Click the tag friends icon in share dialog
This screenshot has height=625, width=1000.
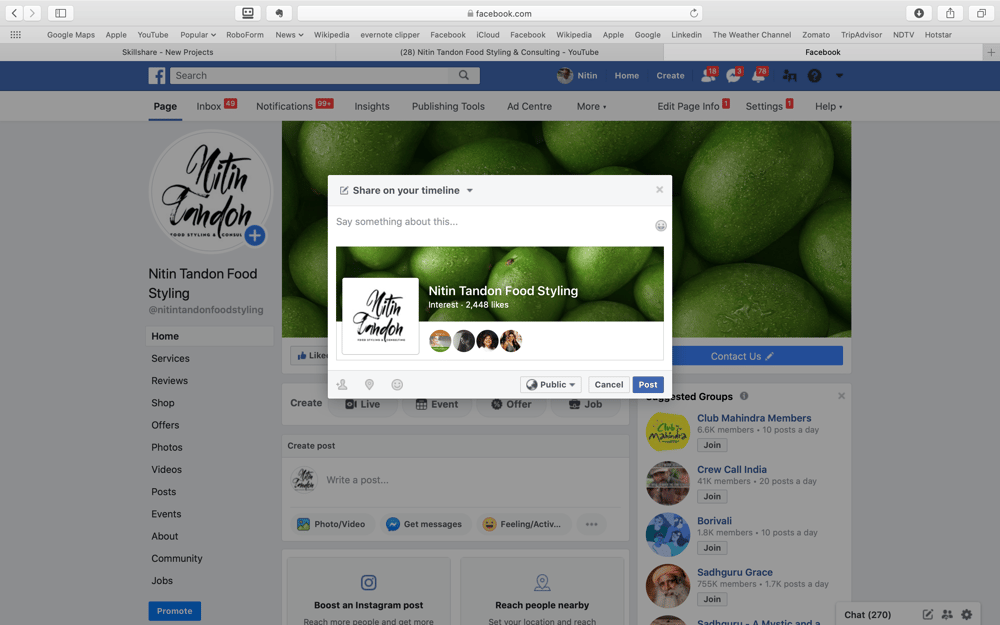point(342,385)
